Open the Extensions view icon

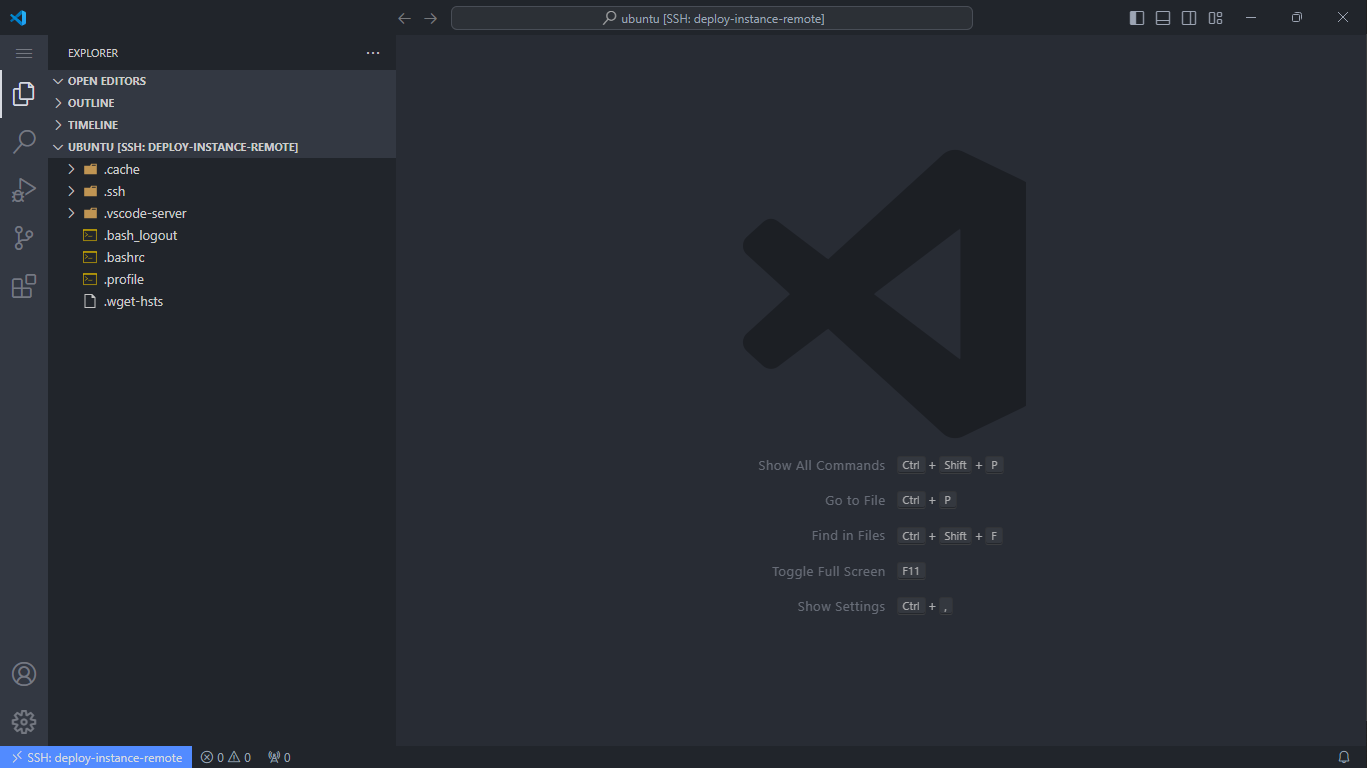24,286
